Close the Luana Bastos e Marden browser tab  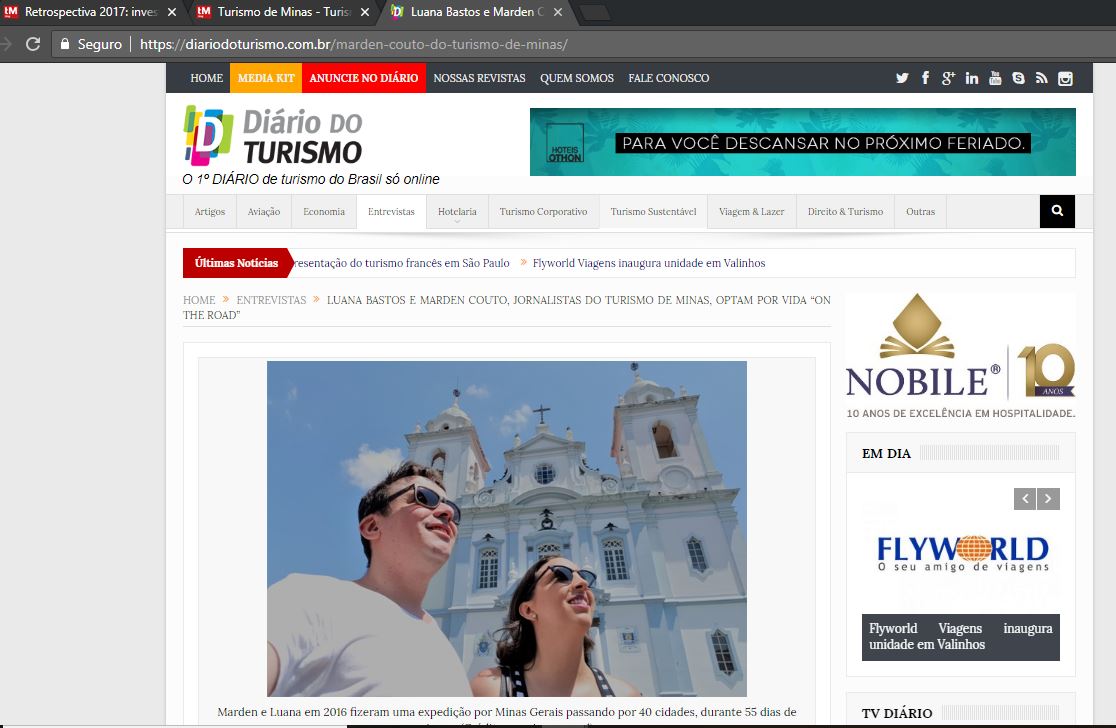coord(557,12)
